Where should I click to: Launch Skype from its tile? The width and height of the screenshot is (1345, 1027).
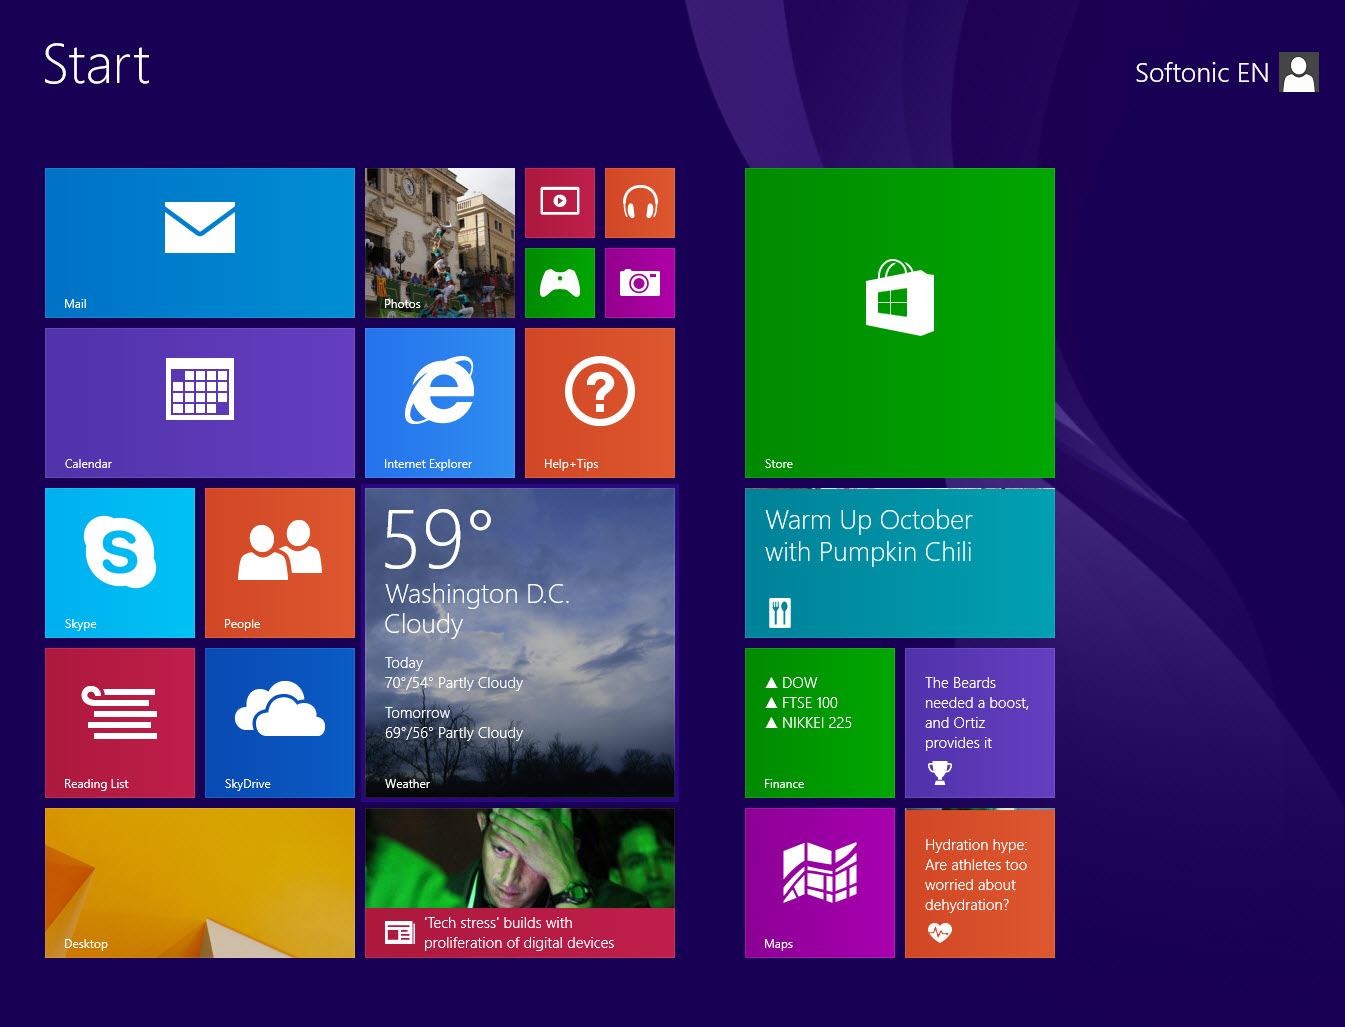[x=120, y=563]
